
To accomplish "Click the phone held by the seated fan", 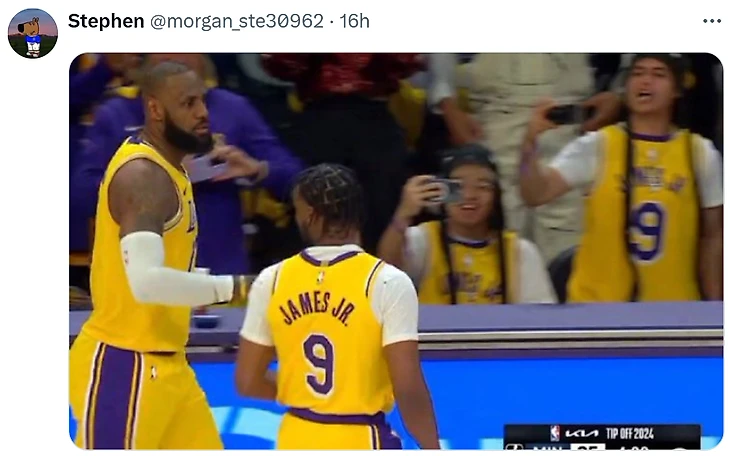I will click(x=446, y=191).
